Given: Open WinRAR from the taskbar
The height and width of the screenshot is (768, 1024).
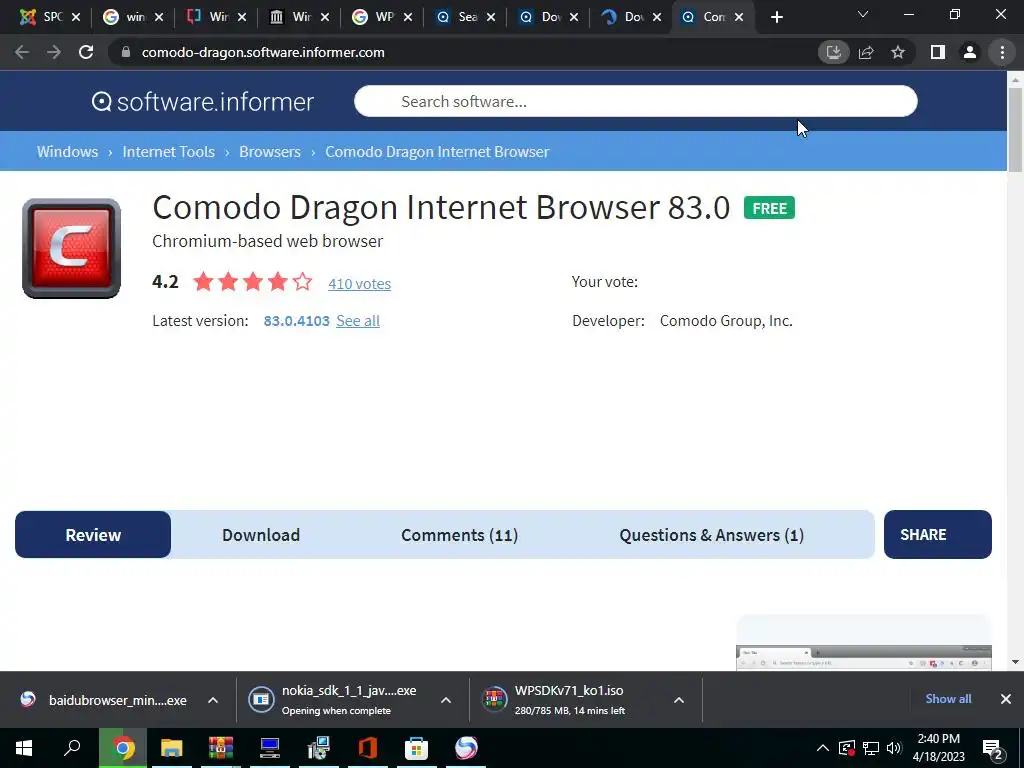Looking at the screenshot, I should pos(221,748).
